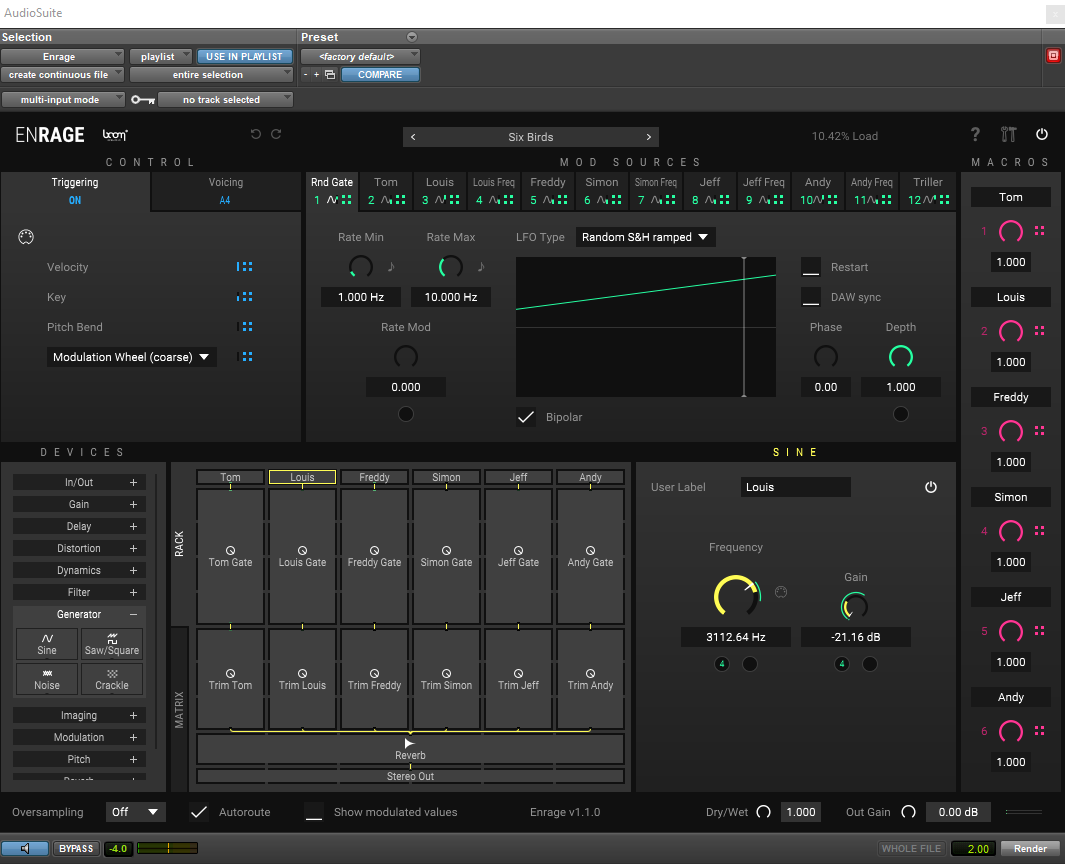Click the main power icon in header
Image resolution: width=1065 pixels, height=864 pixels.
tap(1042, 135)
